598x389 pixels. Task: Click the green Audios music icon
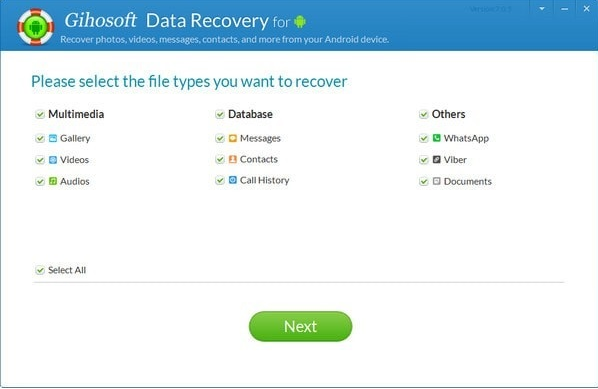[x=53, y=181]
